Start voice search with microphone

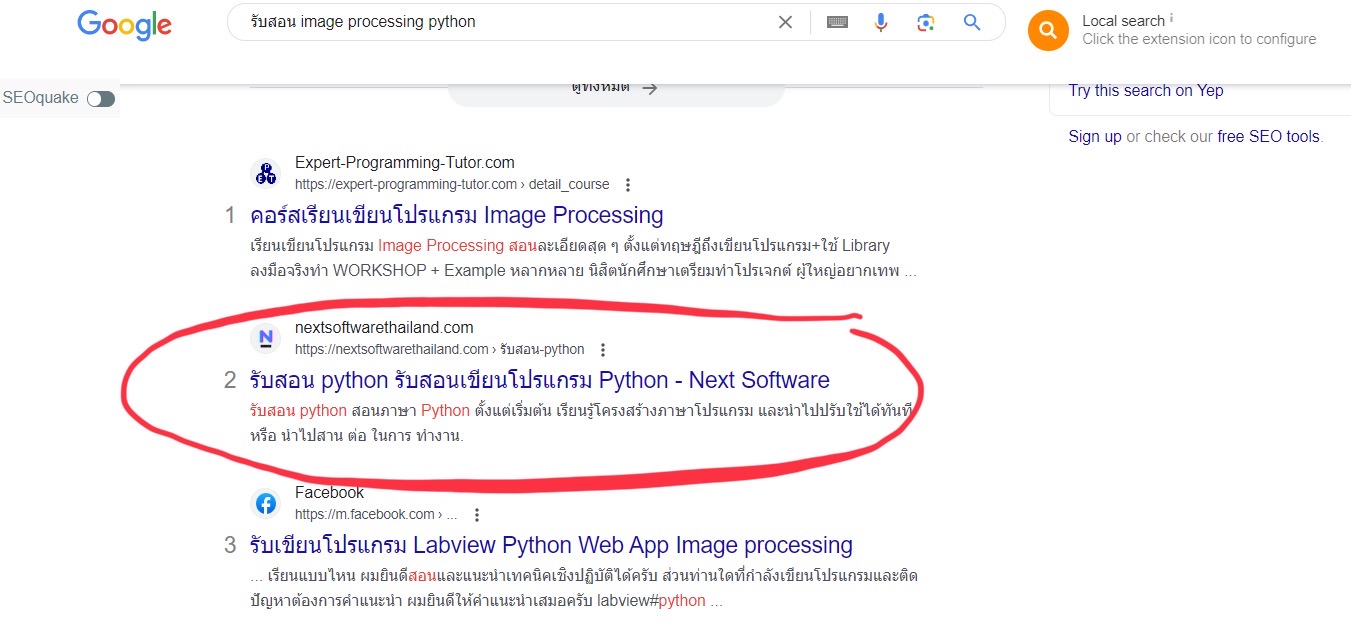point(881,22)
